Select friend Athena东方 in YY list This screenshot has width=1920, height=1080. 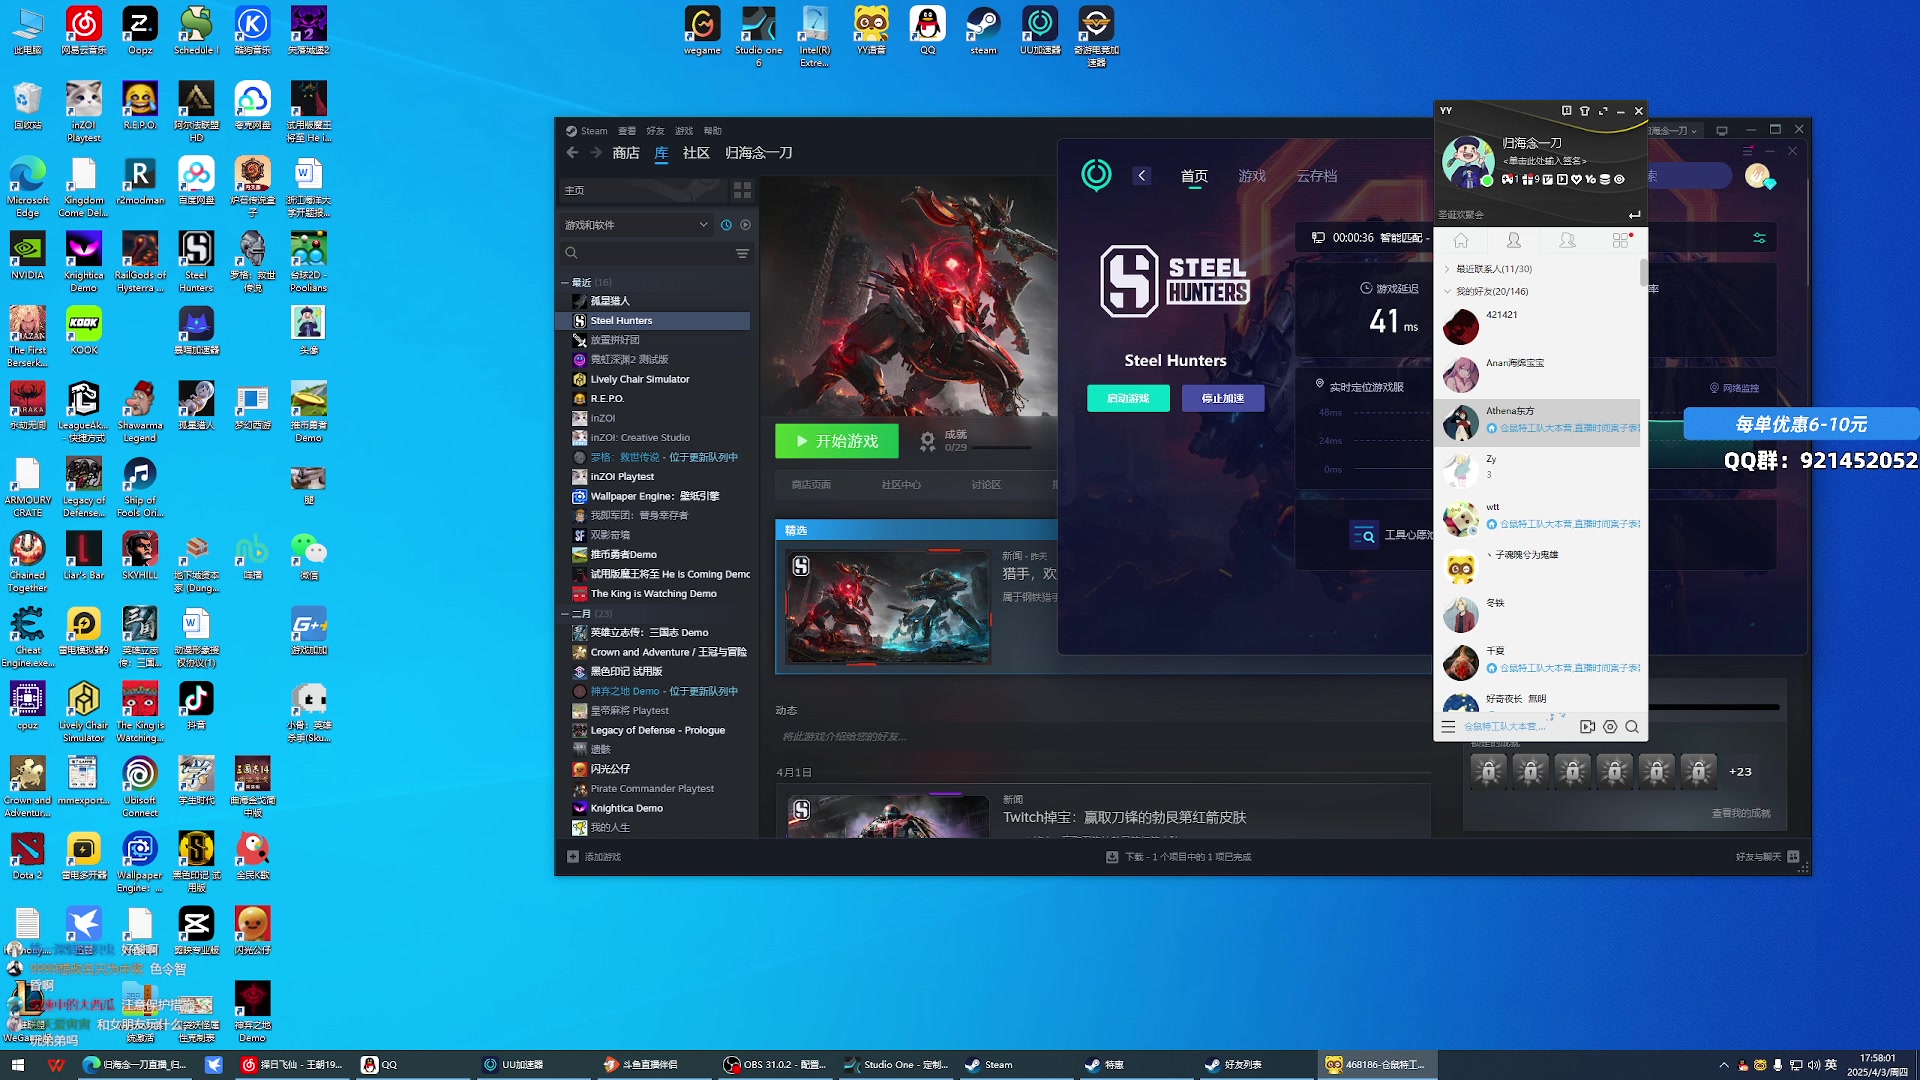click(1537, 422)
